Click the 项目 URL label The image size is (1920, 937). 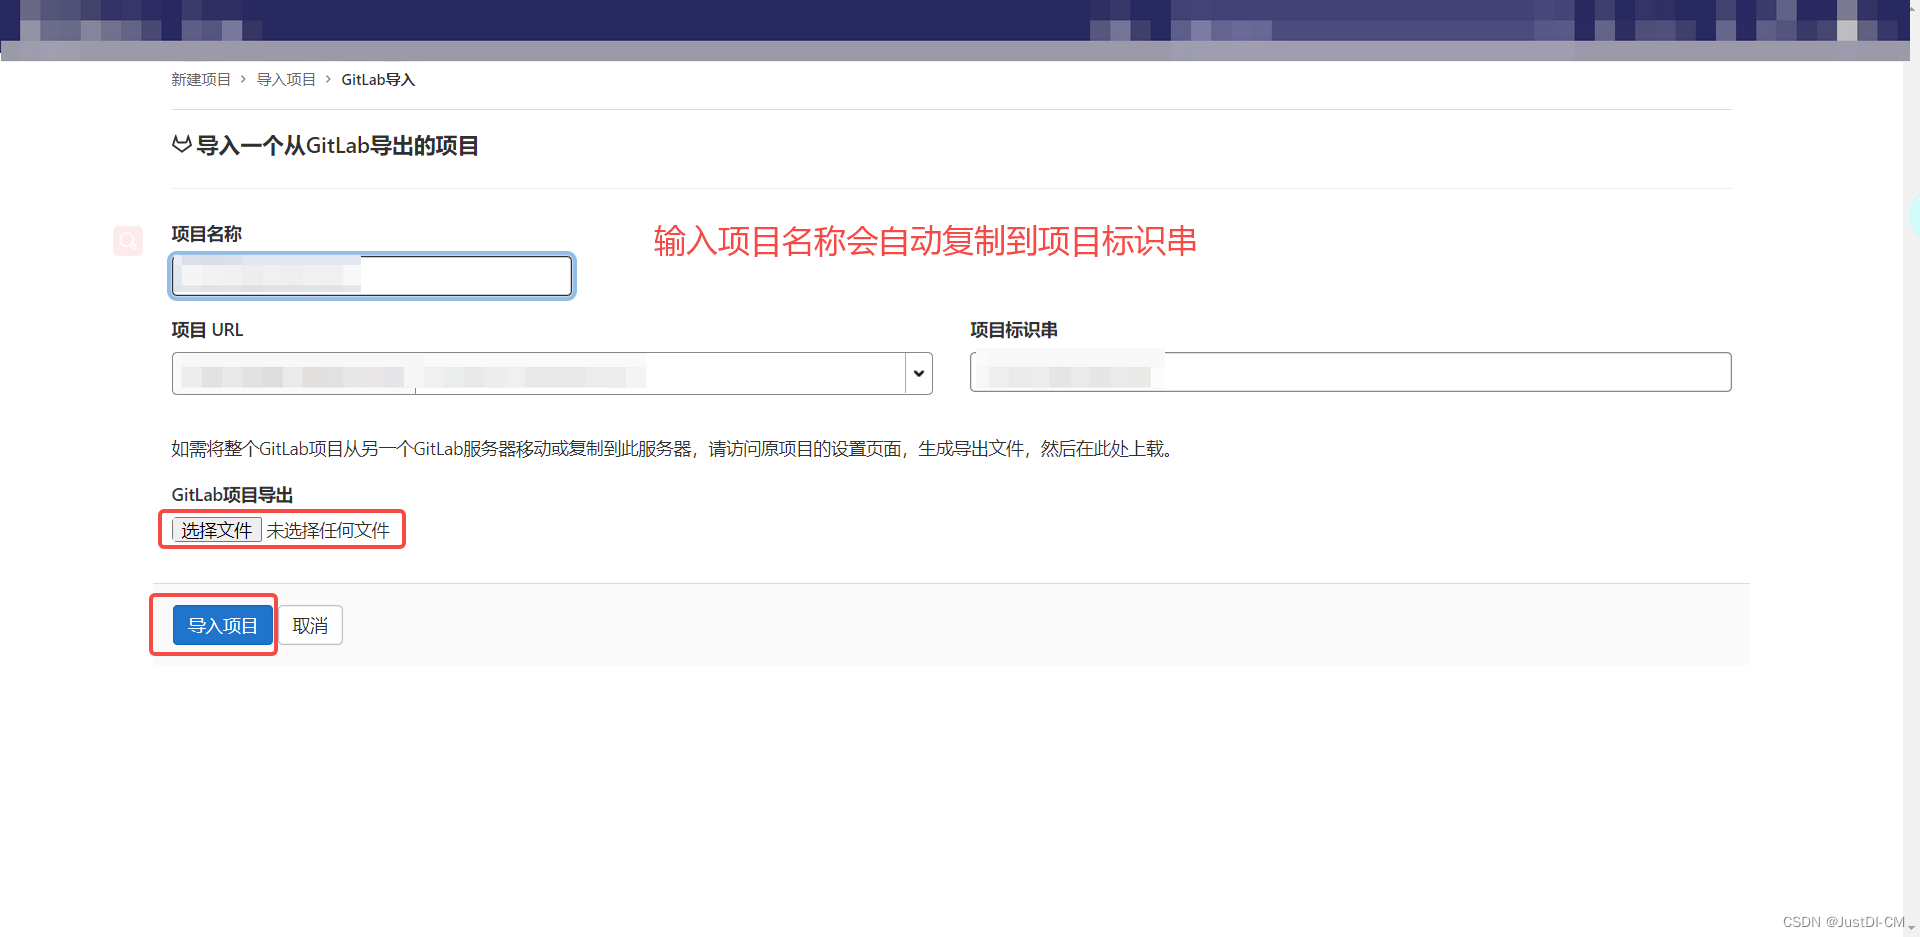(207, 330)
